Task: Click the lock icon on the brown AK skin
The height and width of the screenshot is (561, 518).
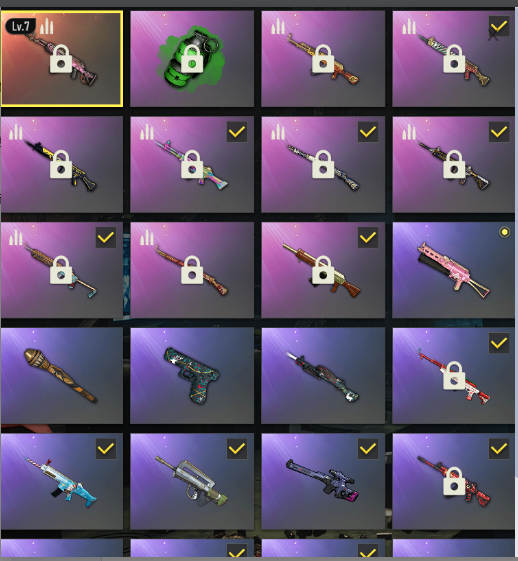Action: 323,270
